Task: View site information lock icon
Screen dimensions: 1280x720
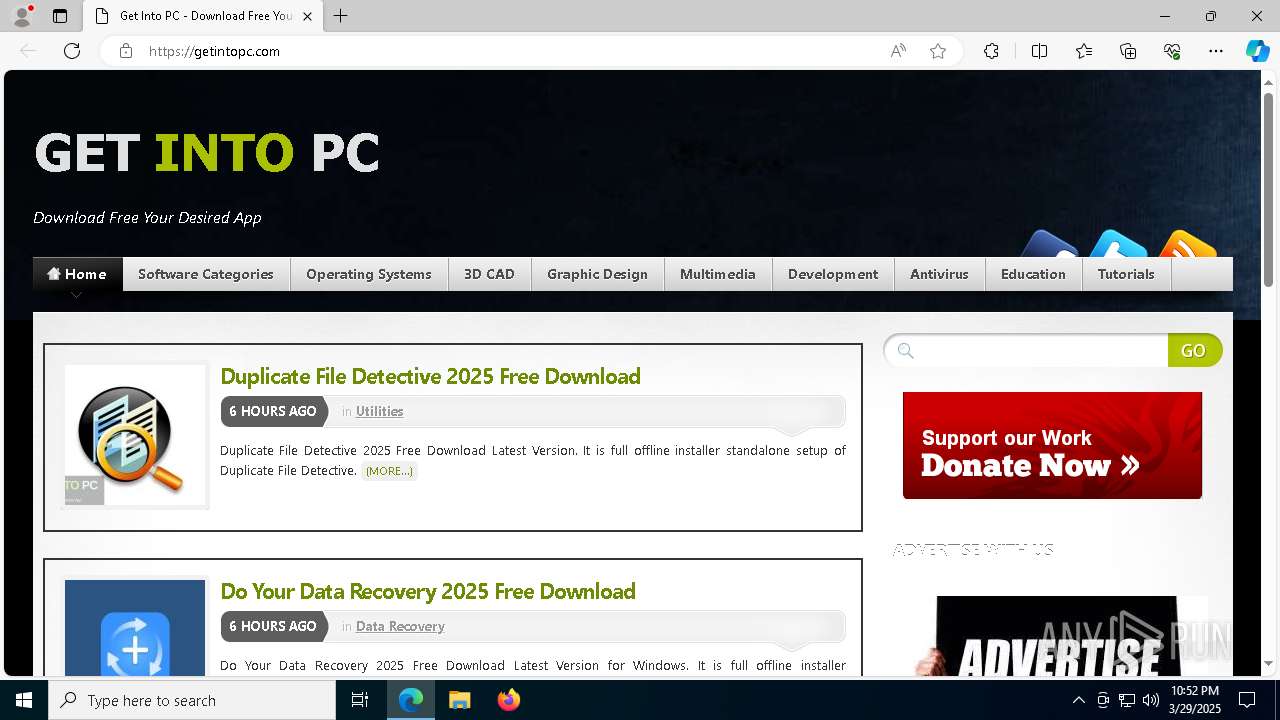Action: click(x=126, y=51)
